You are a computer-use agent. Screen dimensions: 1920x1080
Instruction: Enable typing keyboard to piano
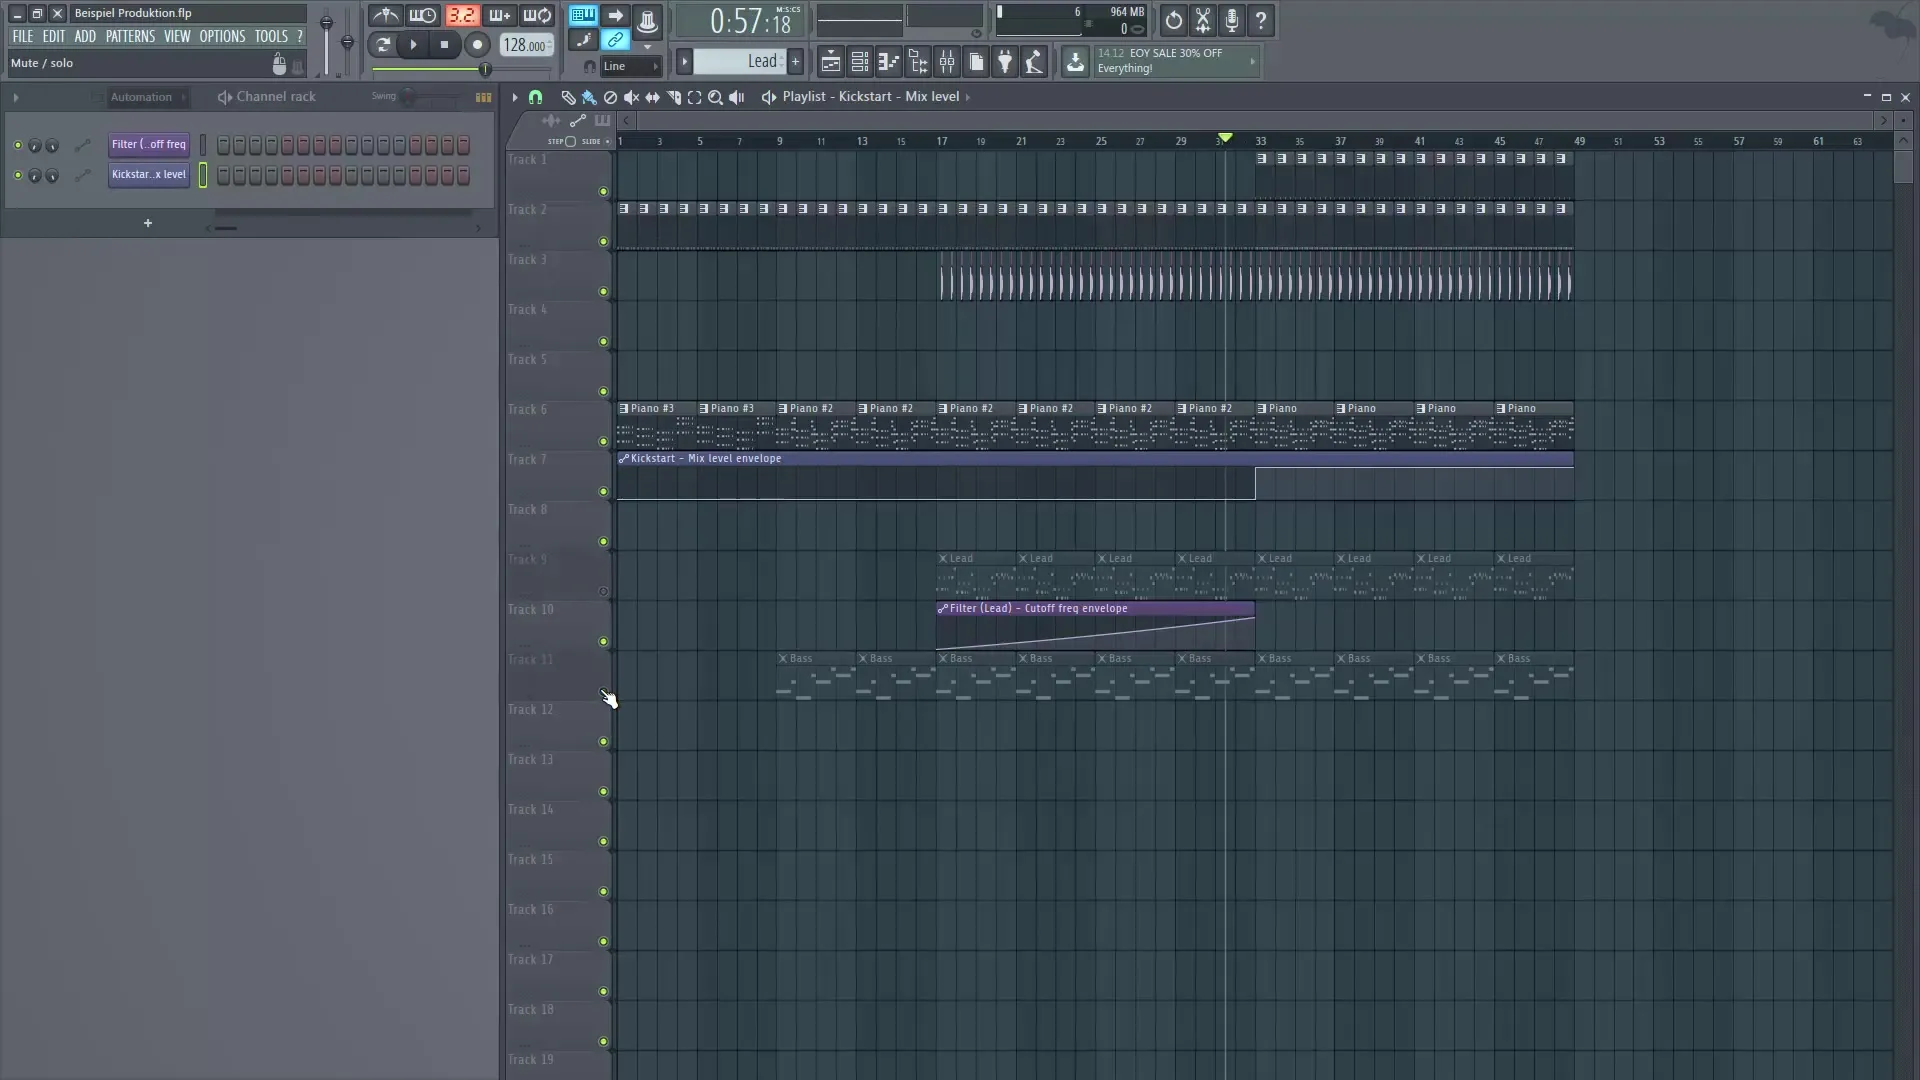(583, 16)
